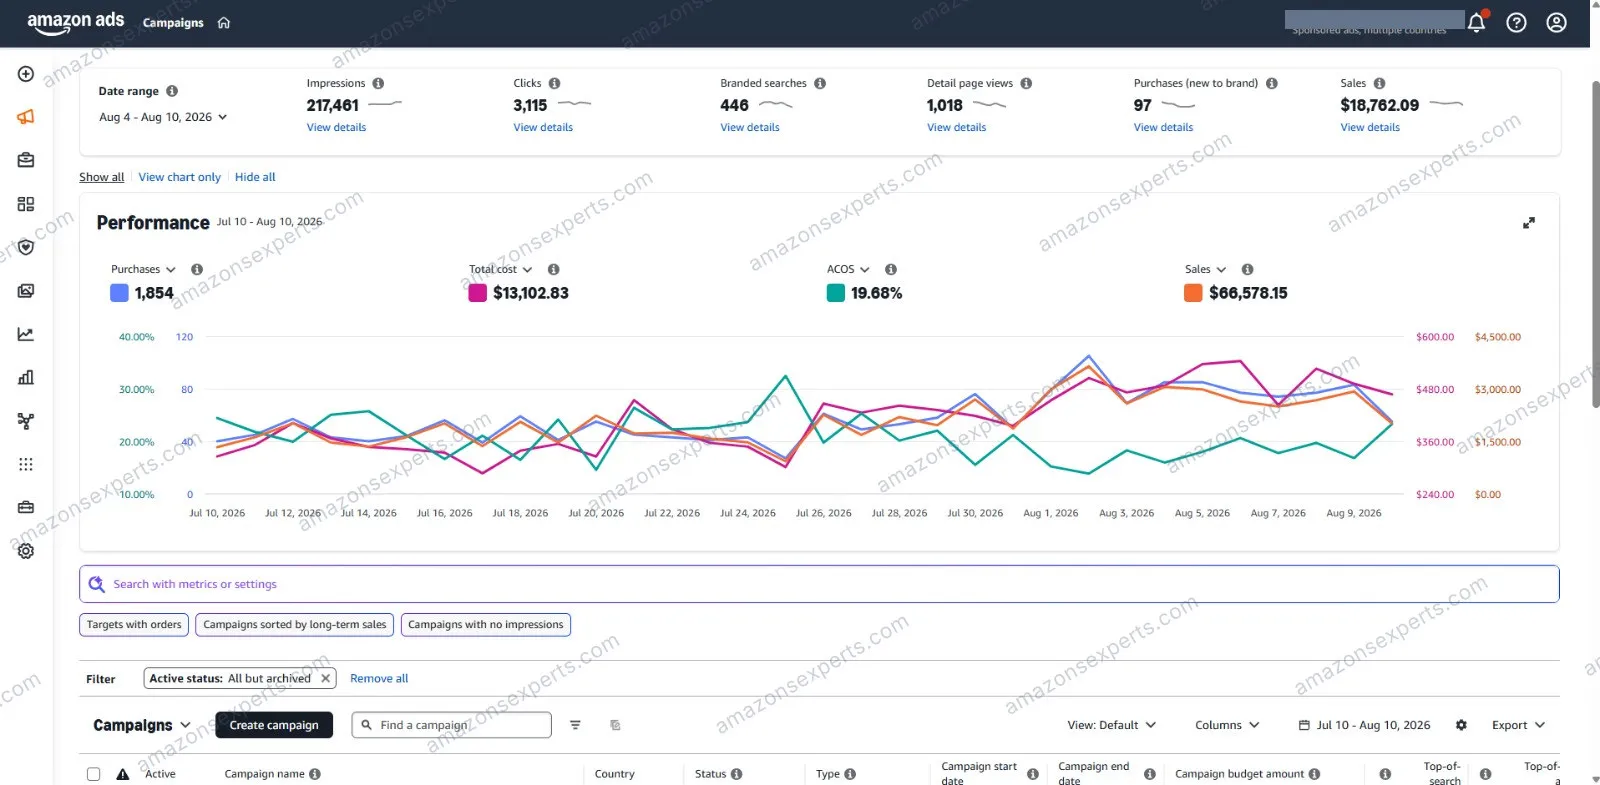1600x785 pixels.
Task: Apply Targets with orders suggestion
Action: (x=134, y=625)
